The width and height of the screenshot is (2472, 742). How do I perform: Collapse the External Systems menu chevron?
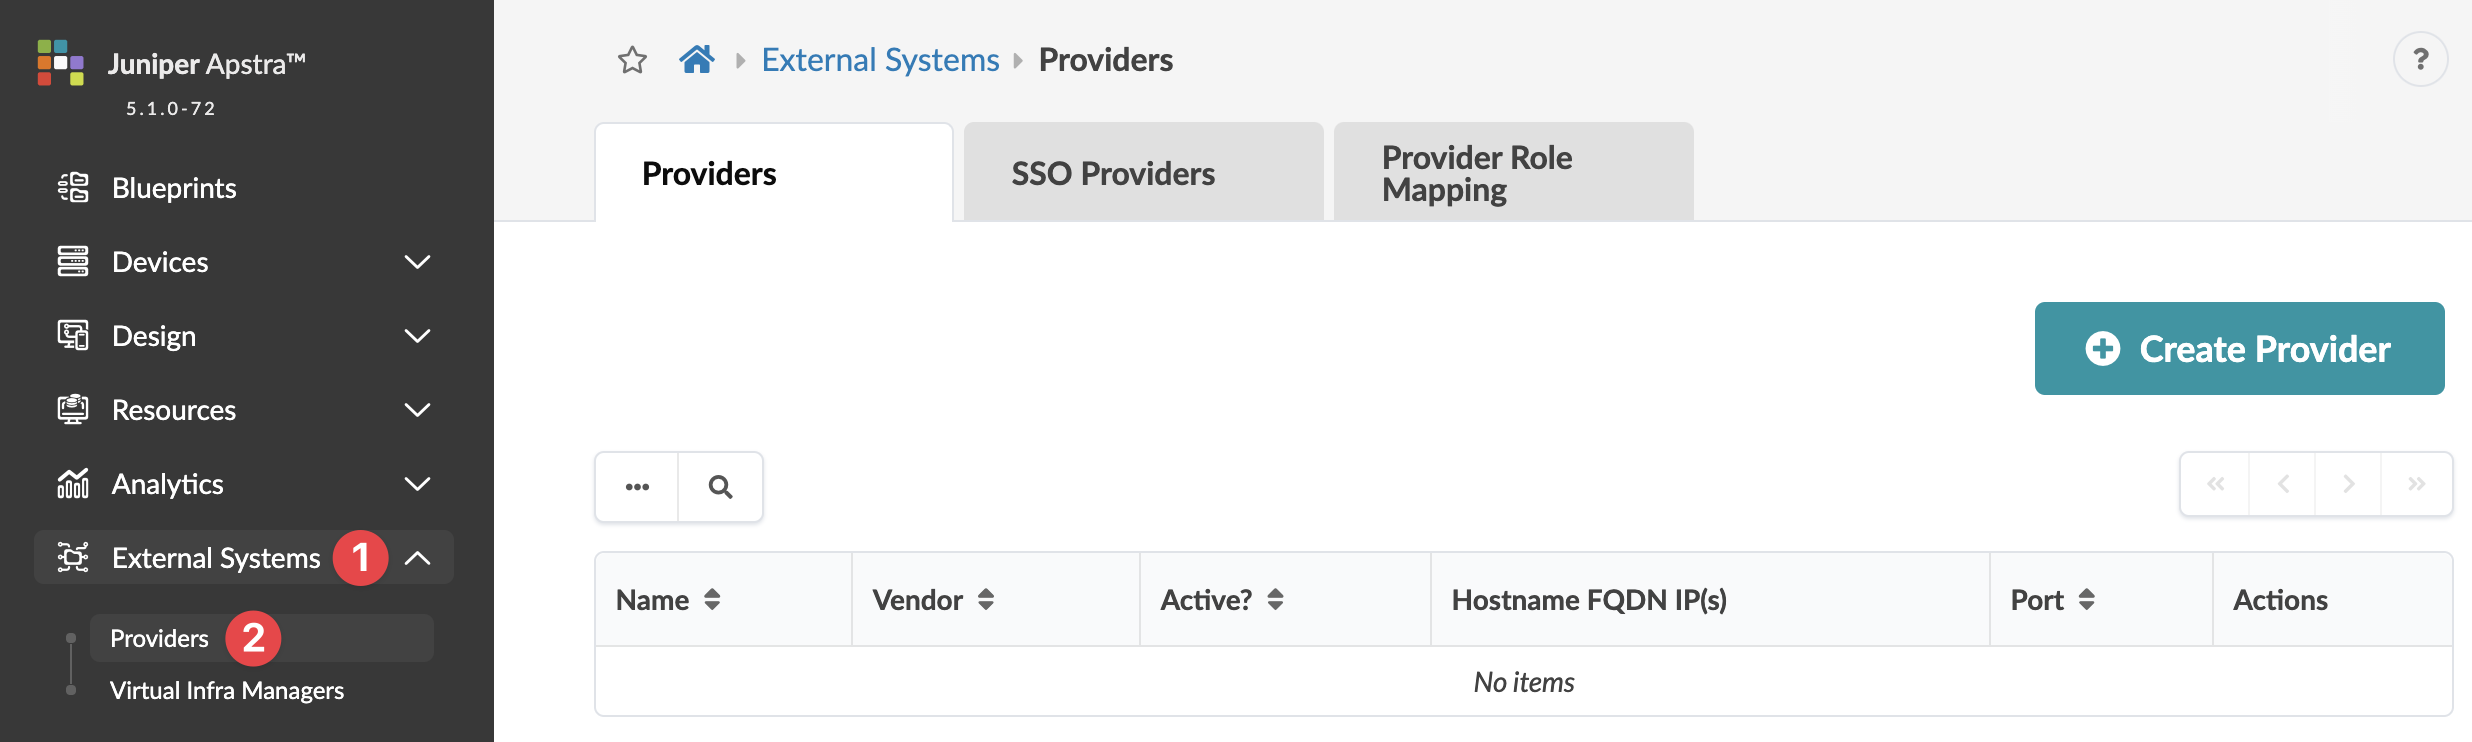click(417, 558)
